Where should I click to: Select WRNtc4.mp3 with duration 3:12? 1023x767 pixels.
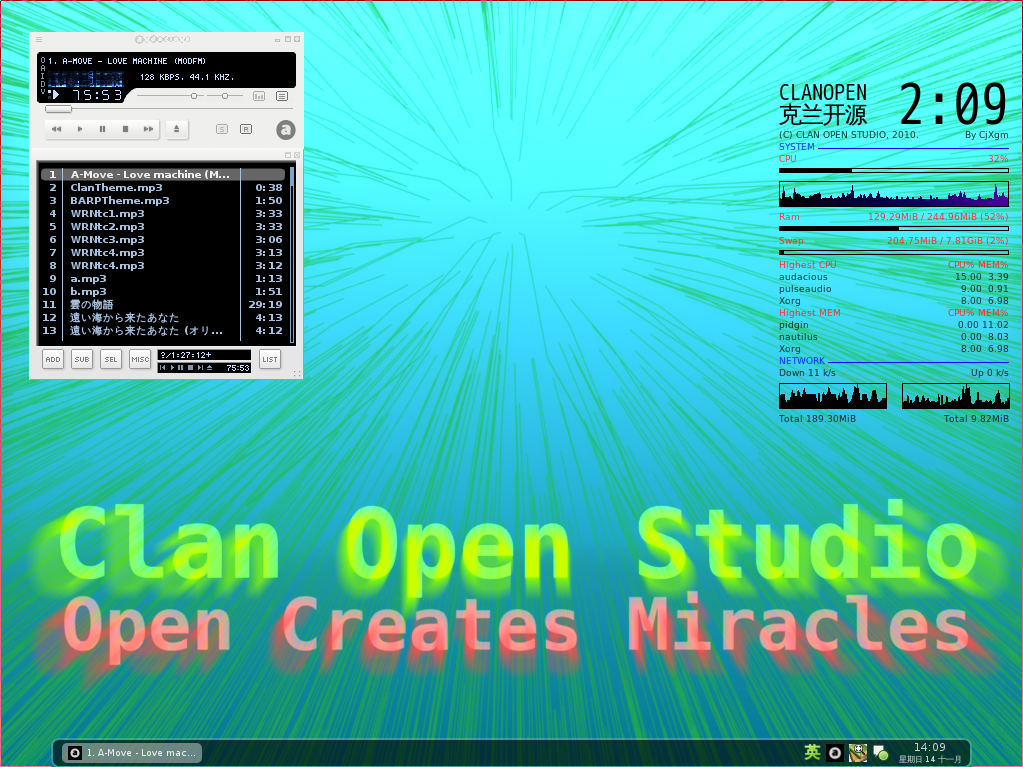[x=162, y=265]
